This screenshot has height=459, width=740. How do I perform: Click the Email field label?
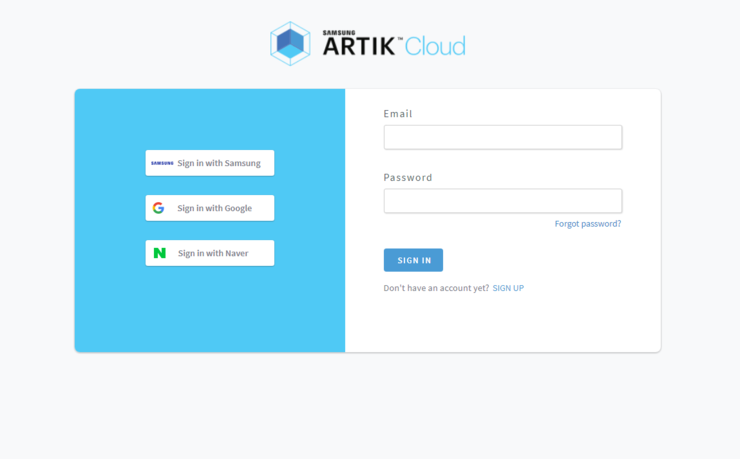click(x=398, y=114)
